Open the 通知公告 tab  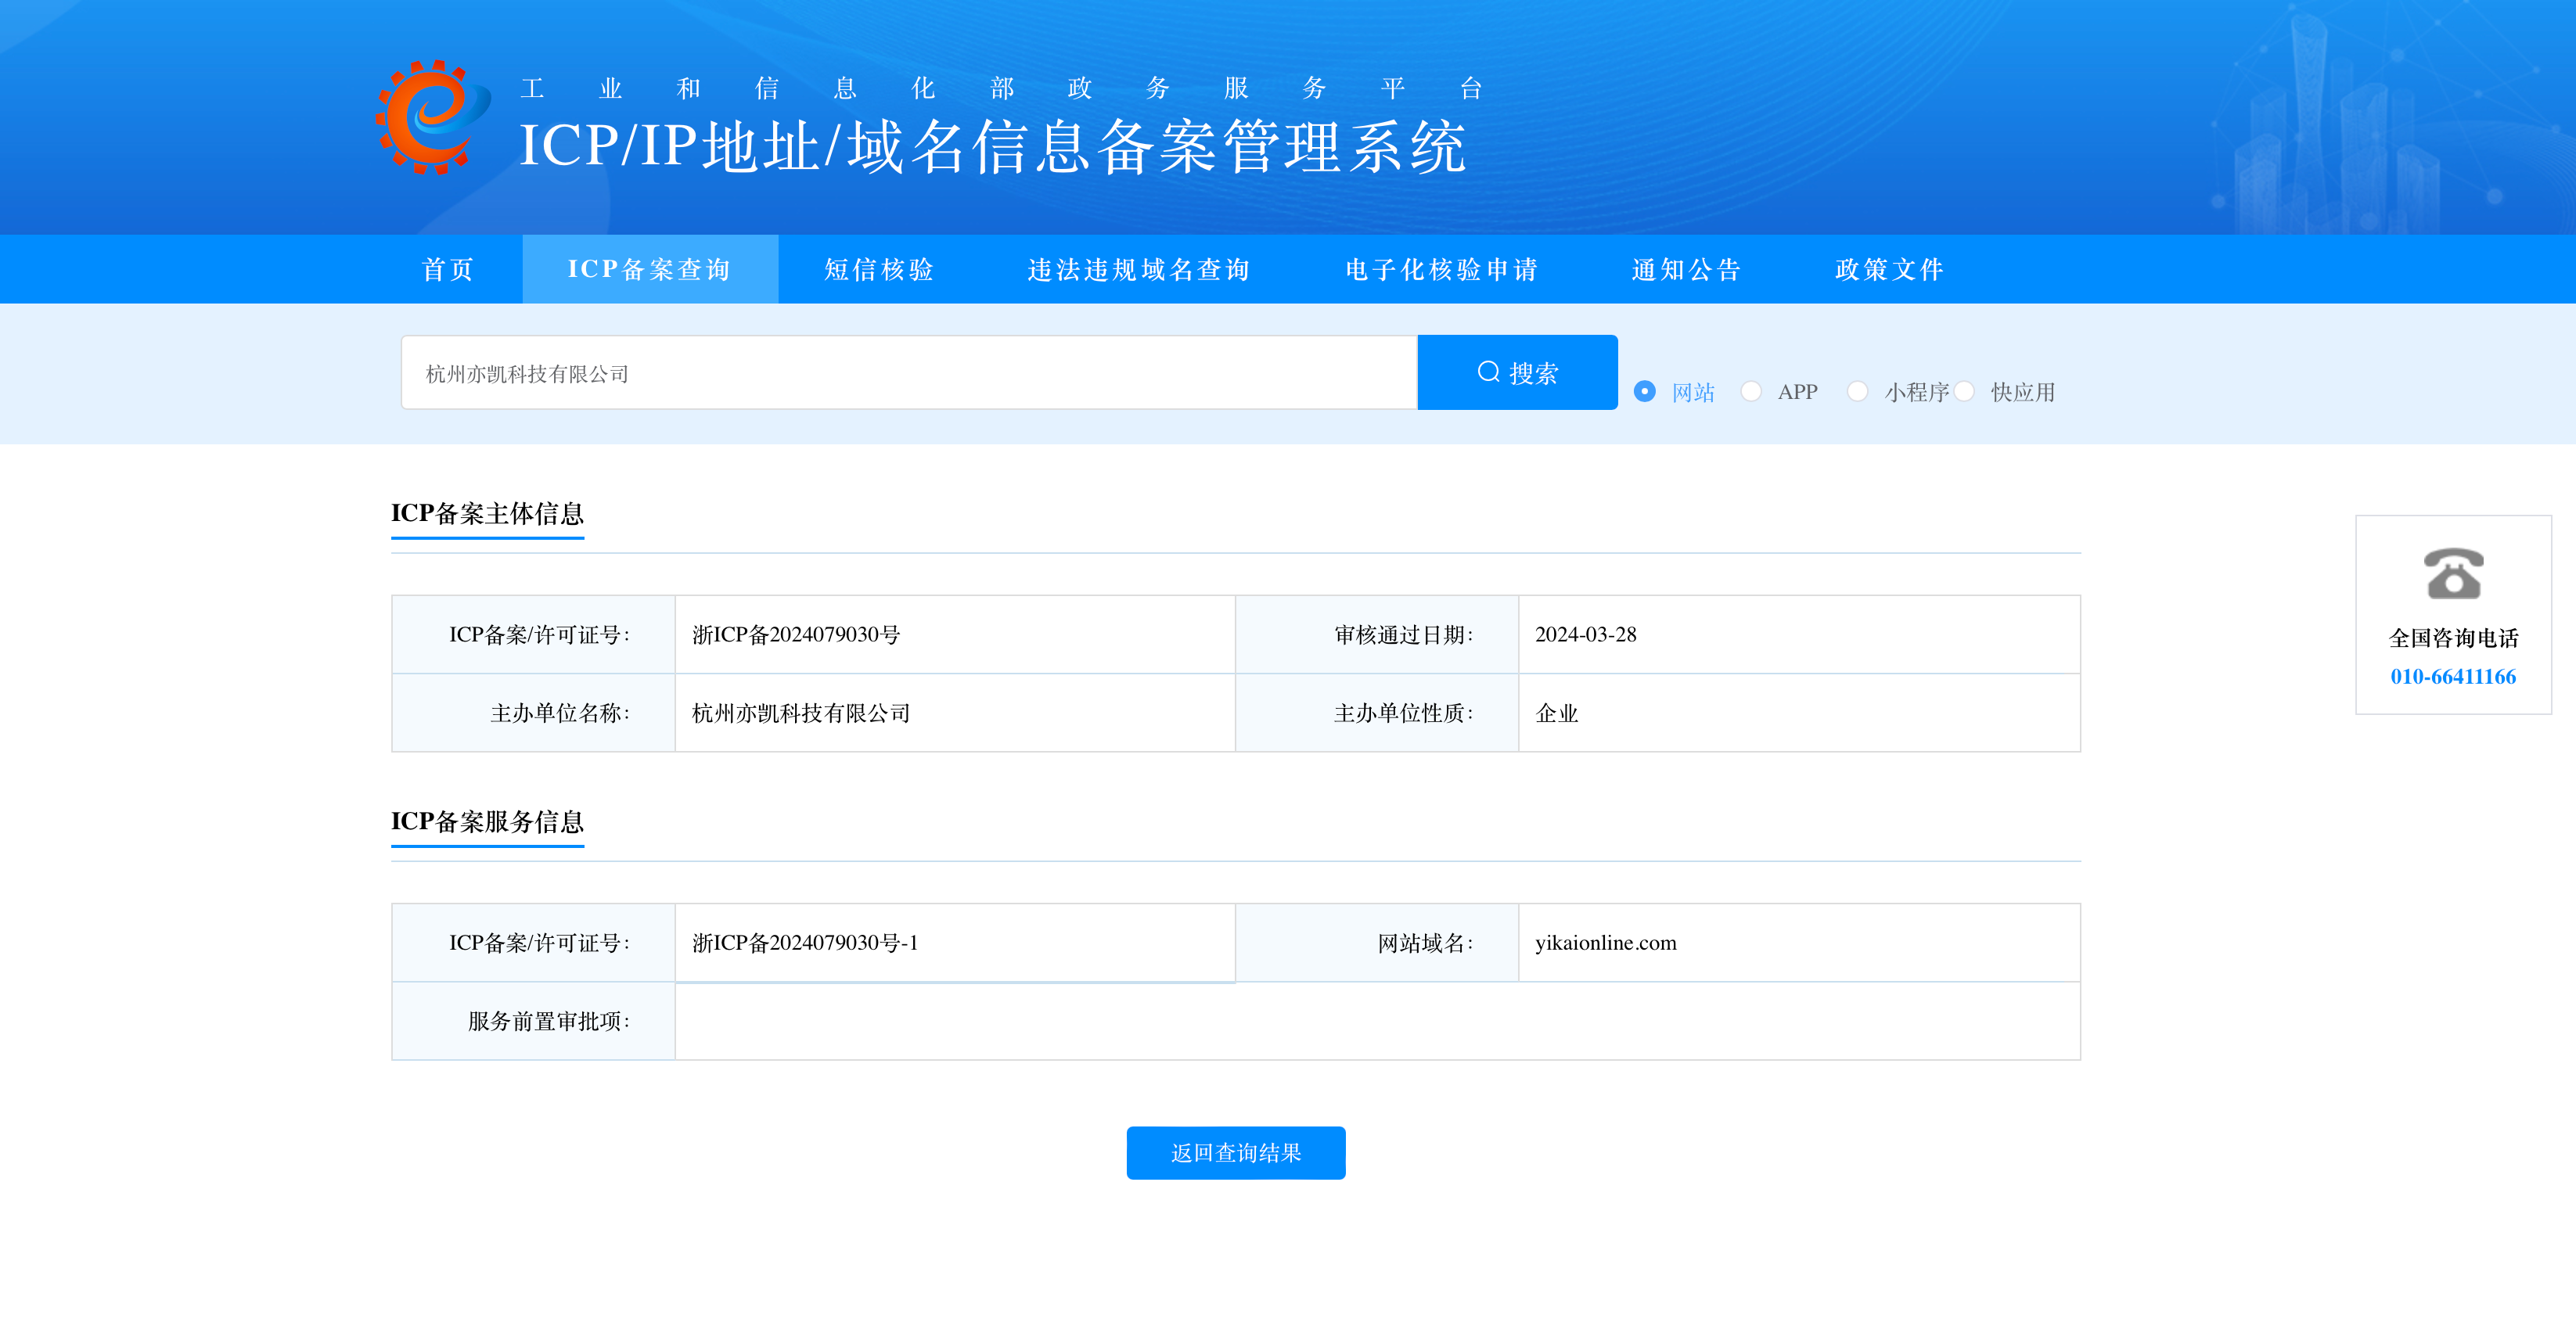click(1686, 270)
